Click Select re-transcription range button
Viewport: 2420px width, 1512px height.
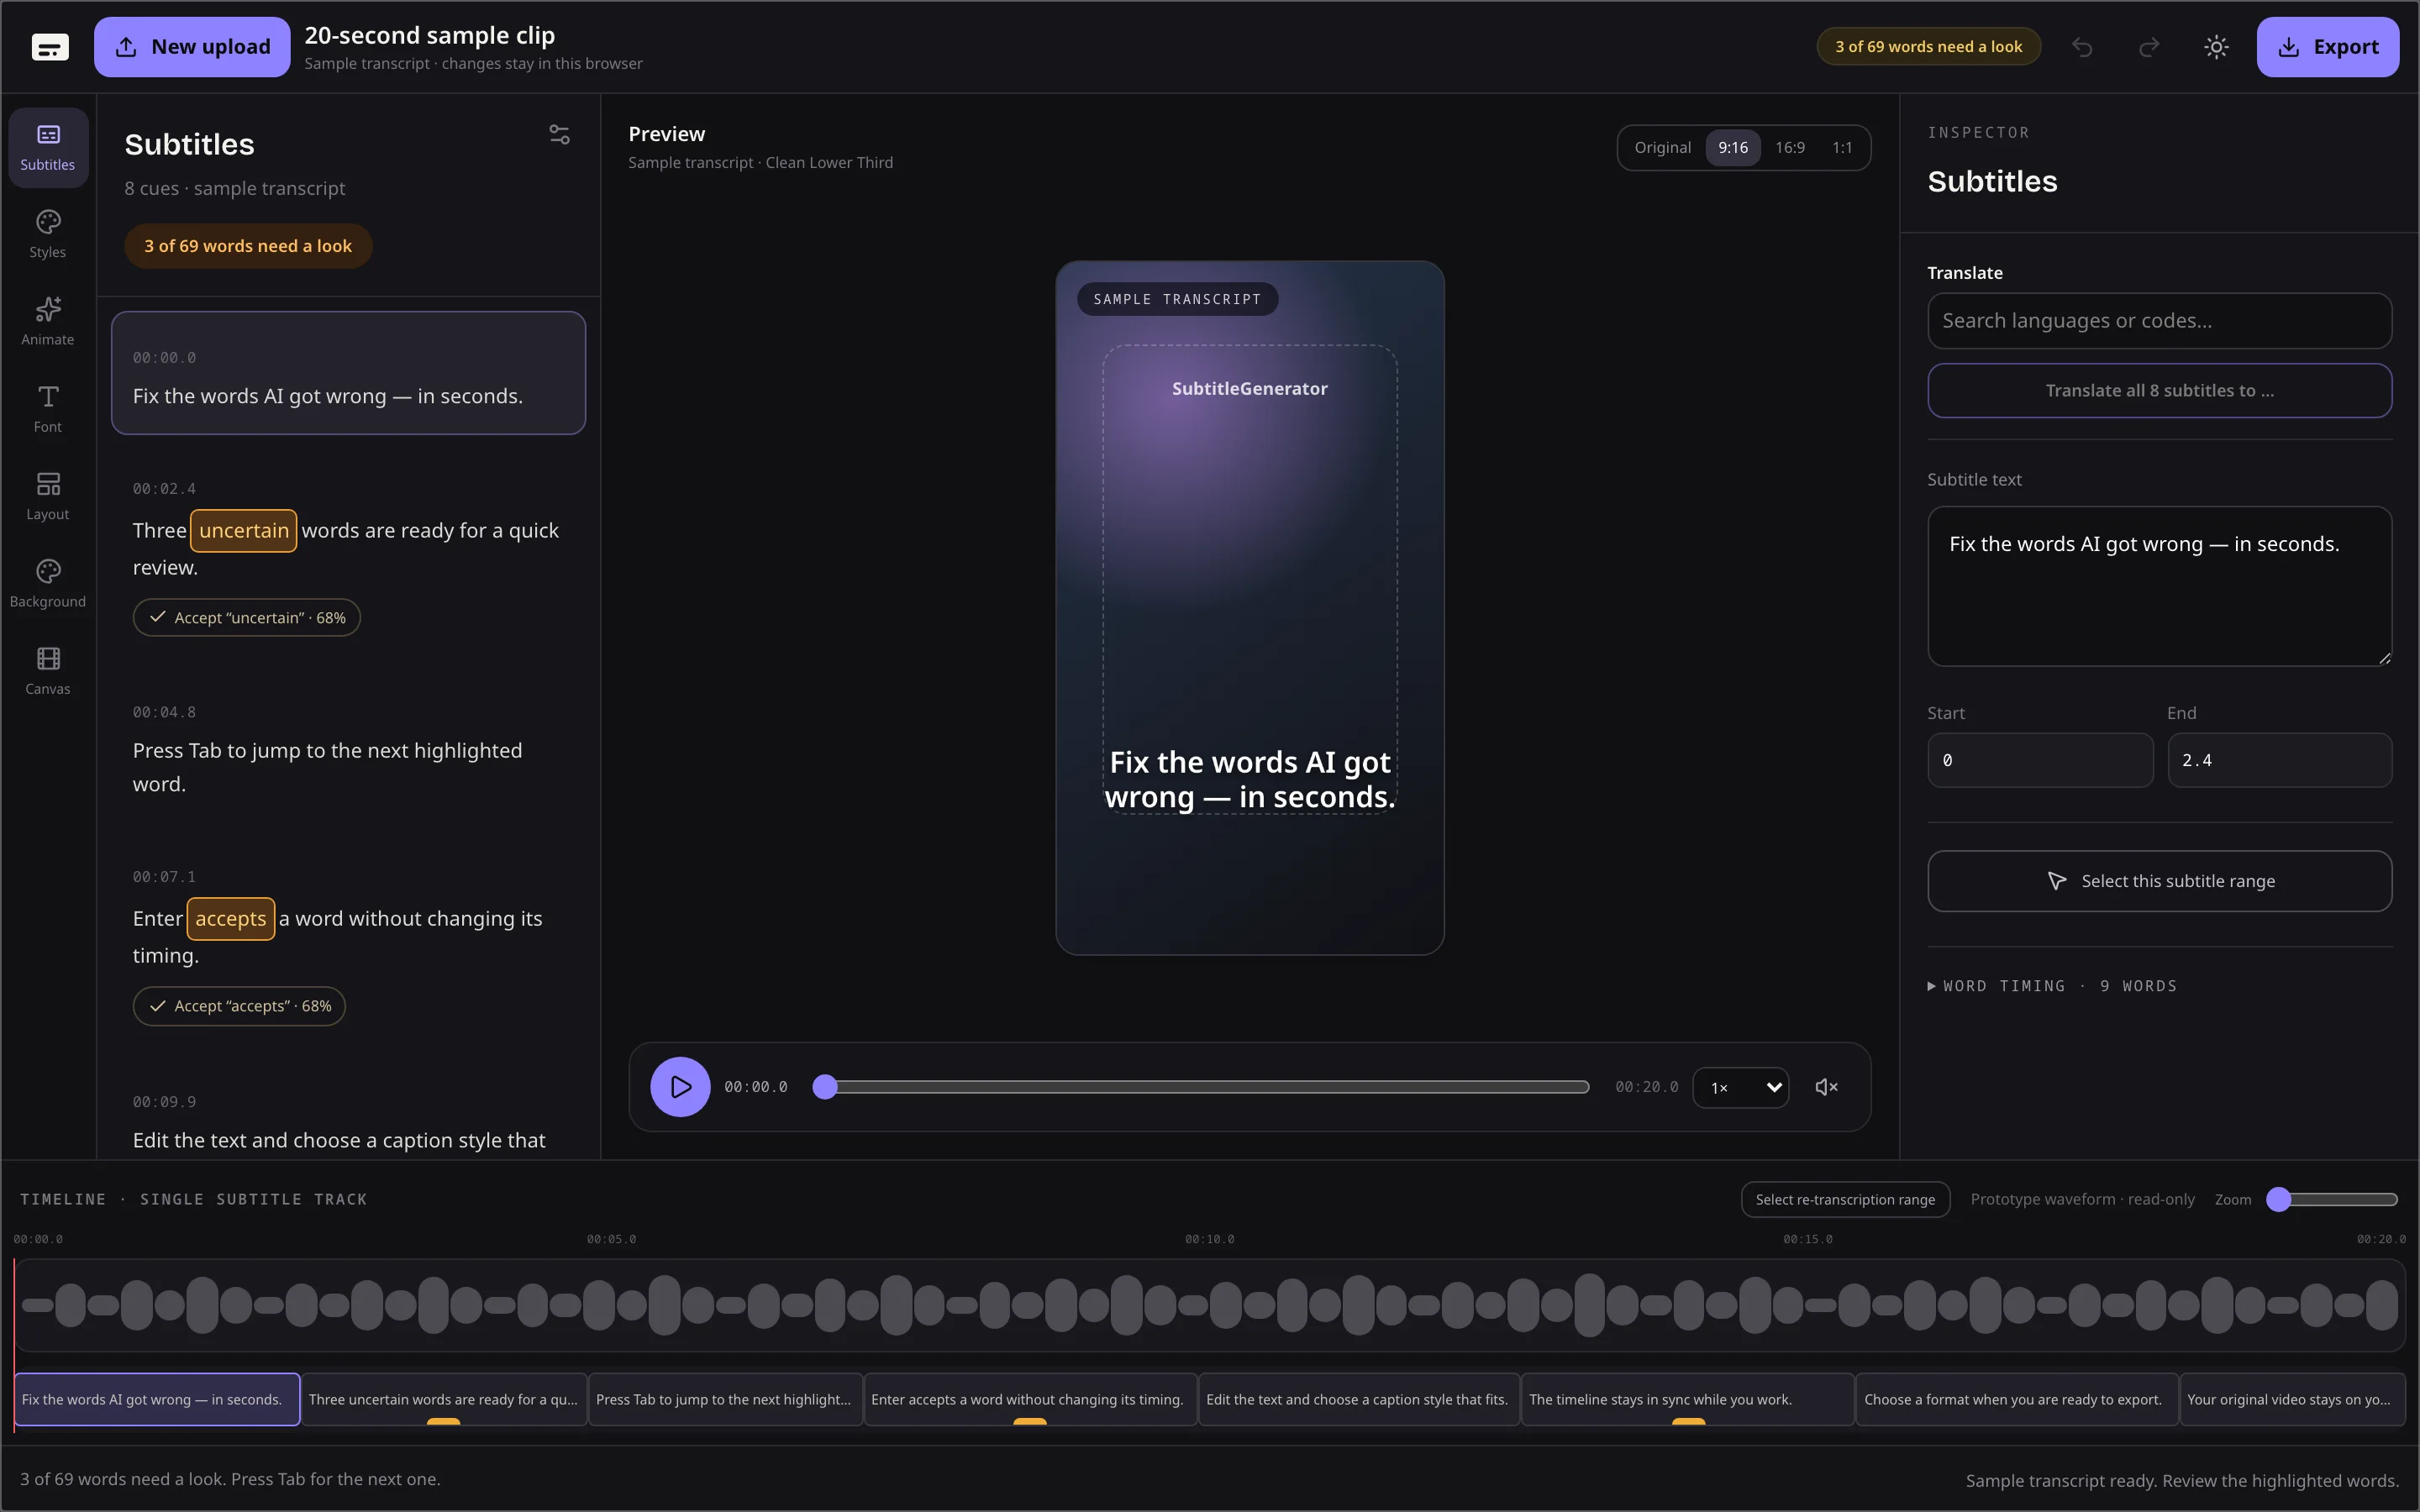[1845, 1199]
